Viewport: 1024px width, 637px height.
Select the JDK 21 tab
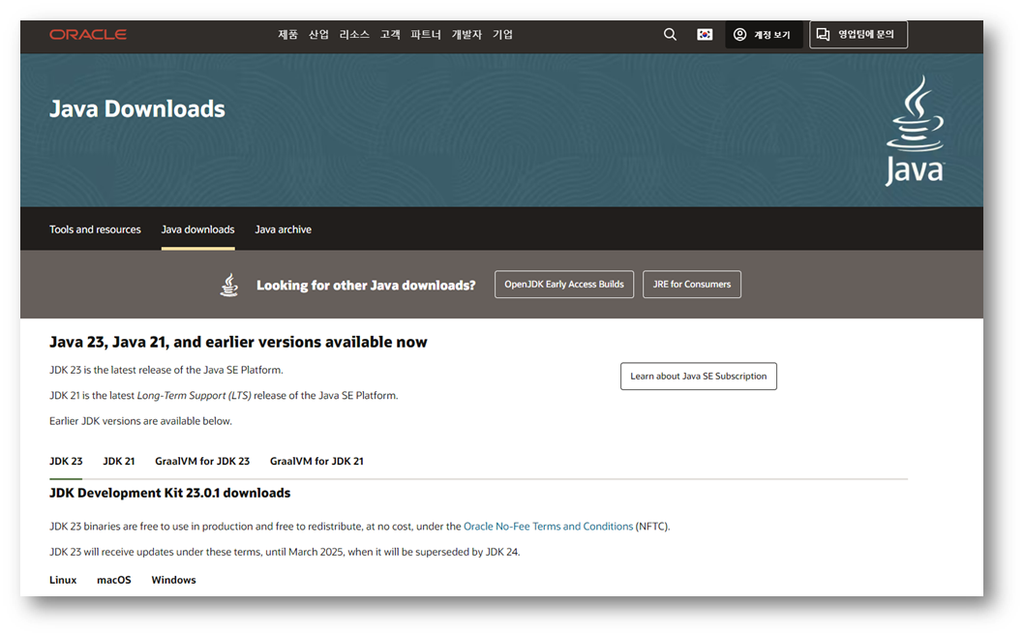click(x=119, y=461)
